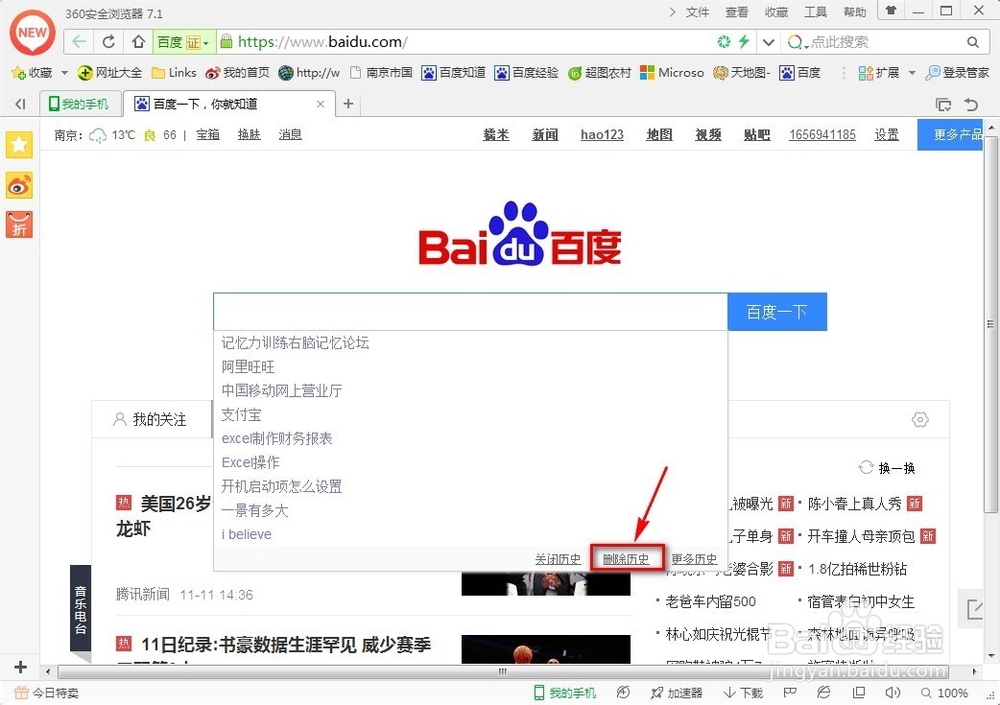Click 换一换 refresh hot news
Viewport: 1000px width, 705px height.
click(x=887, y=468)
